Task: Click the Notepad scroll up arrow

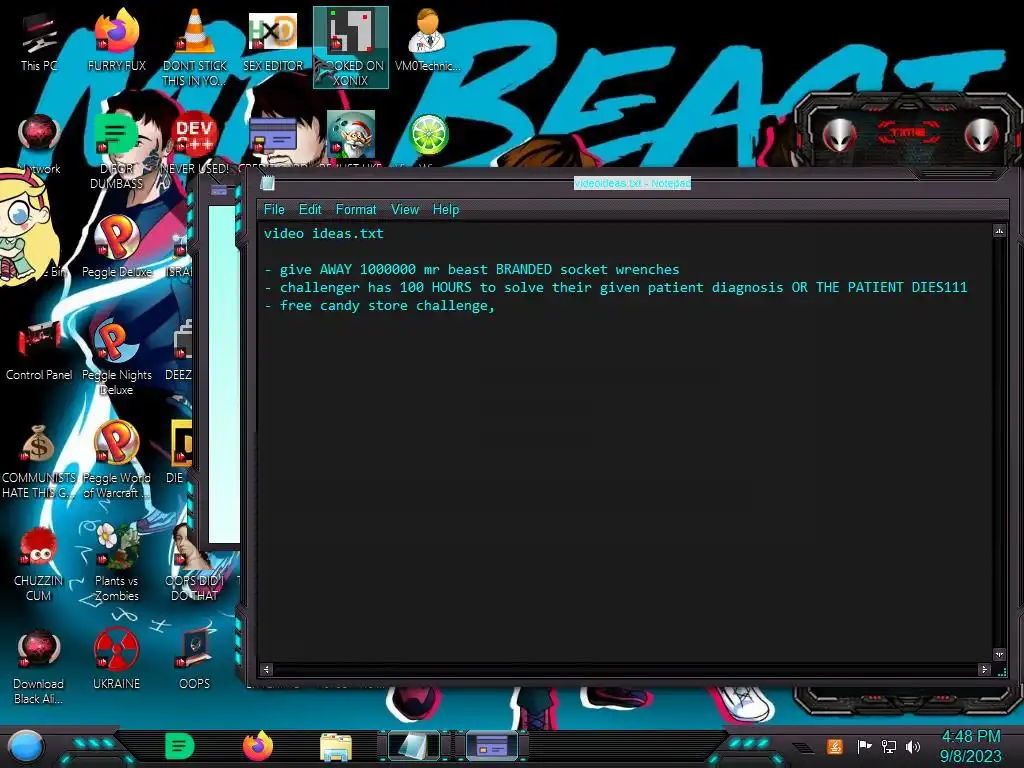Action: point(999,231)
